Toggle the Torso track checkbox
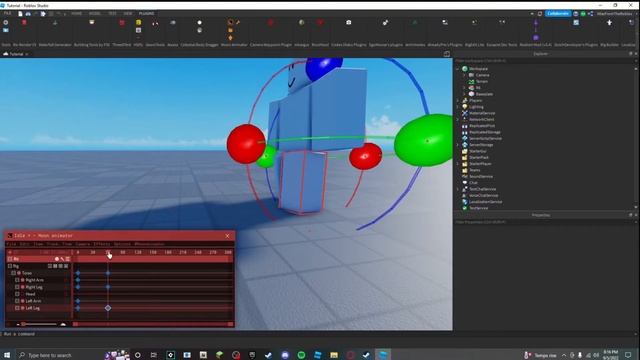 coord(13,273)
